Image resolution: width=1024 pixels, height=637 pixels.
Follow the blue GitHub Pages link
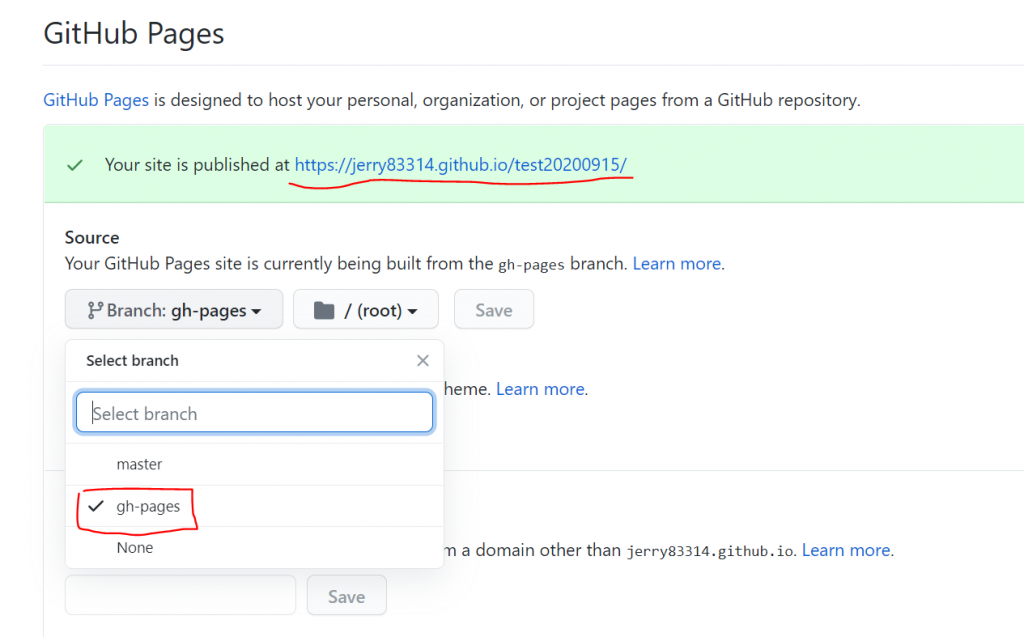pyautogui.click(x=96, y=100)
